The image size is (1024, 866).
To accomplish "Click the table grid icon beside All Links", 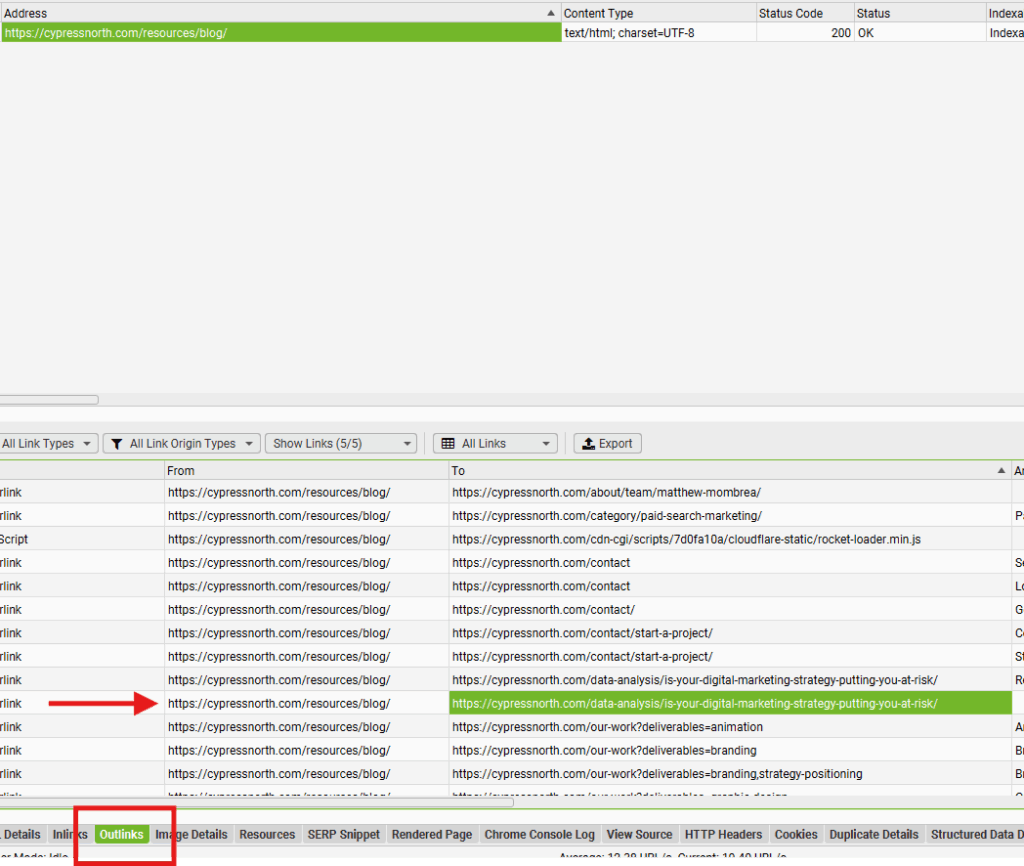I will pos(448,443).
